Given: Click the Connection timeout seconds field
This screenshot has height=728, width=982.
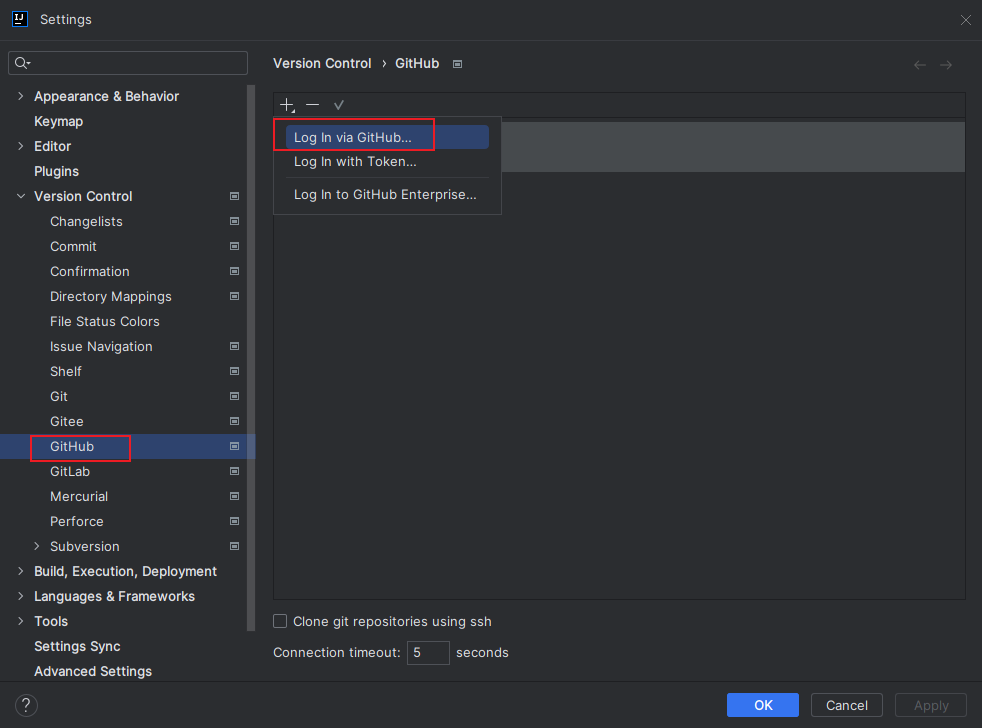Looking at the screenshot, I should click(x=428, y=653).
